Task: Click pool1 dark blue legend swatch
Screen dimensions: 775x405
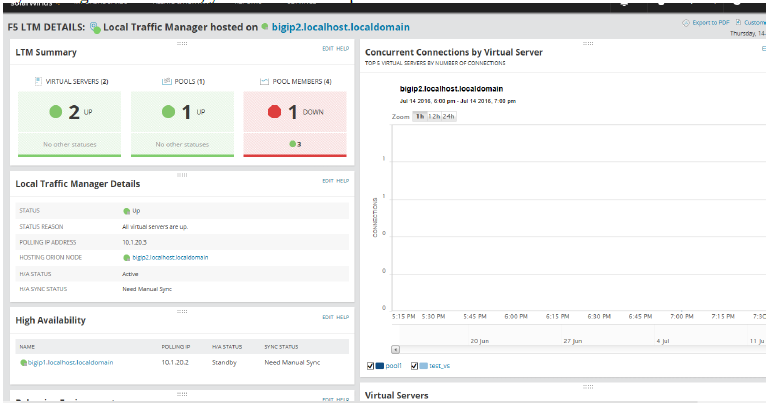Action: click(380, 366)
